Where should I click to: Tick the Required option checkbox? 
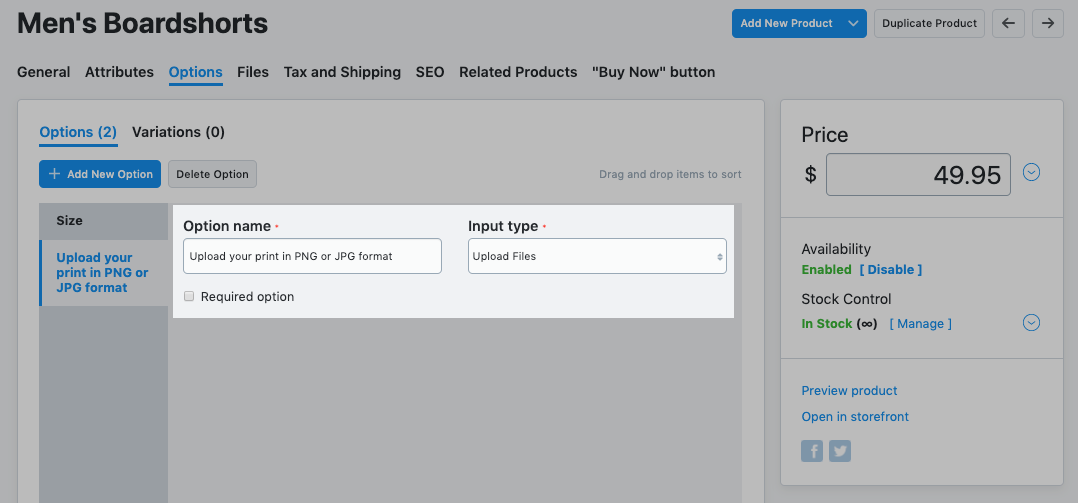point(189,297)
